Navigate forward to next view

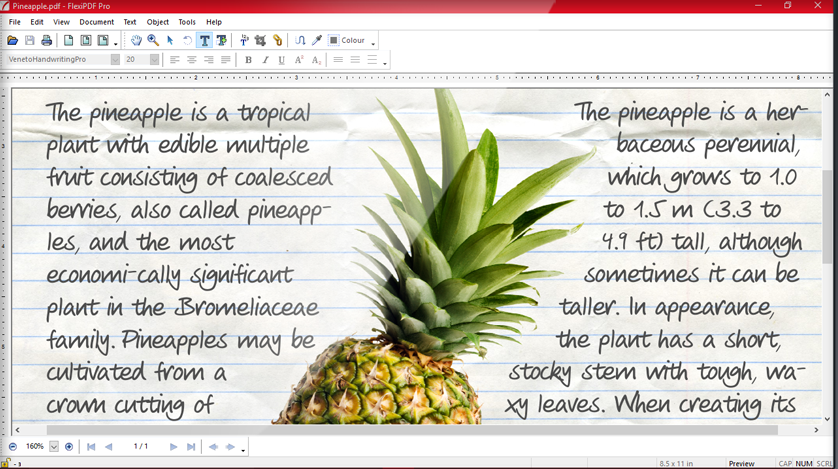click(230, 447)
